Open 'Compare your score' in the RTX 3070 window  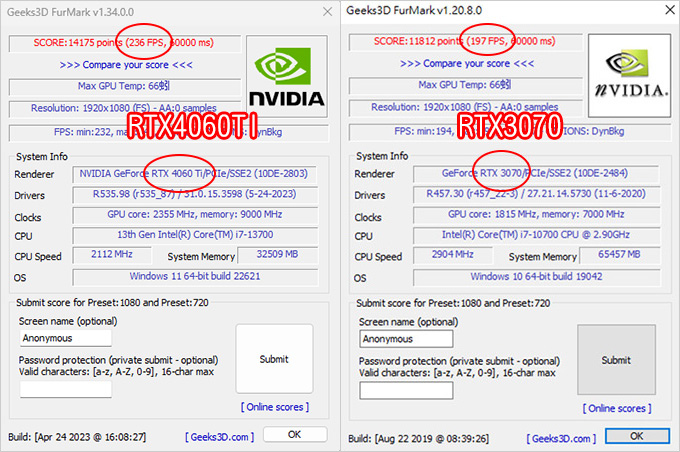[x=467, y=64]
